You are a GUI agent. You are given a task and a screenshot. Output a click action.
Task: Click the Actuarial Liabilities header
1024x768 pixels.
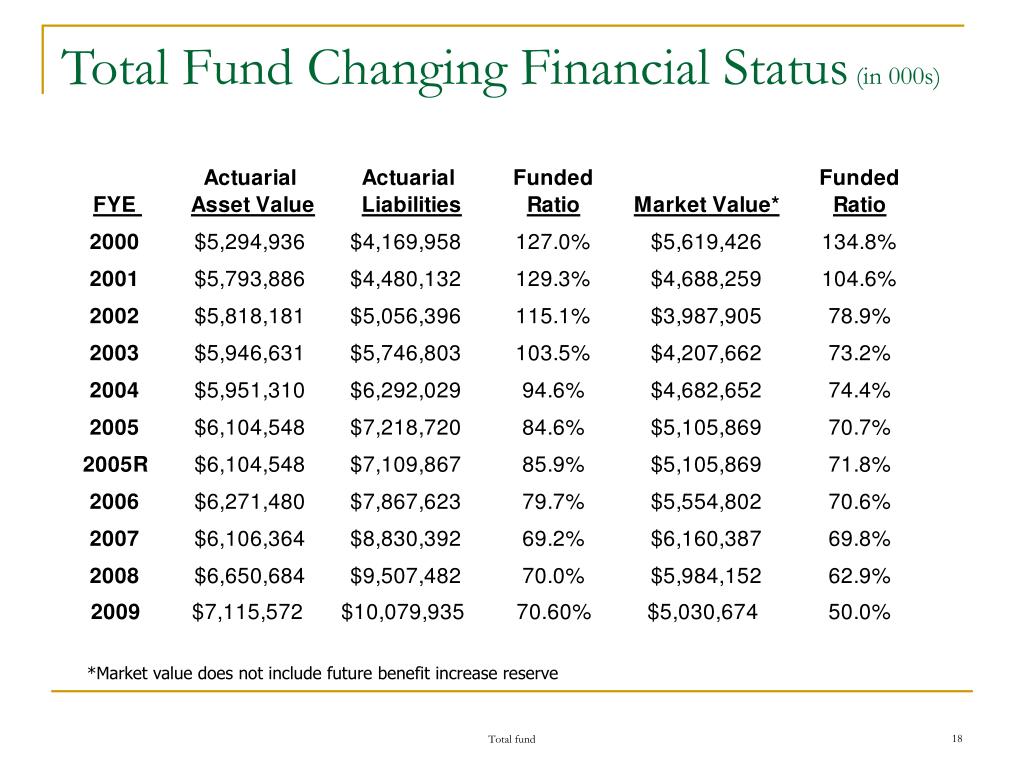411,191
